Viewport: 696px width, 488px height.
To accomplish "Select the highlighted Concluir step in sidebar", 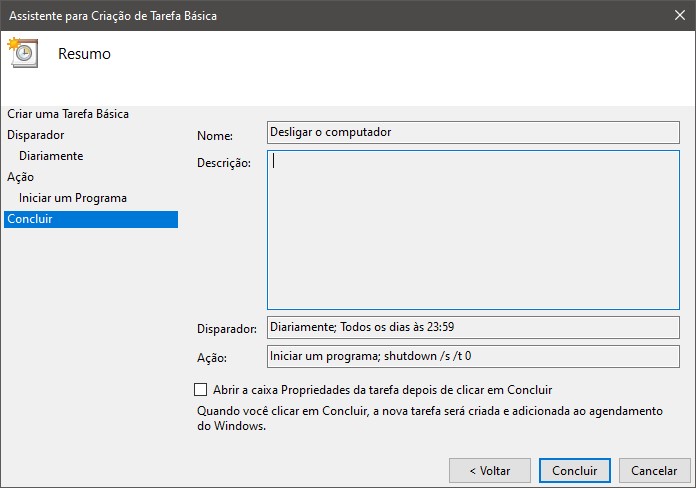I will coord(30,219).
